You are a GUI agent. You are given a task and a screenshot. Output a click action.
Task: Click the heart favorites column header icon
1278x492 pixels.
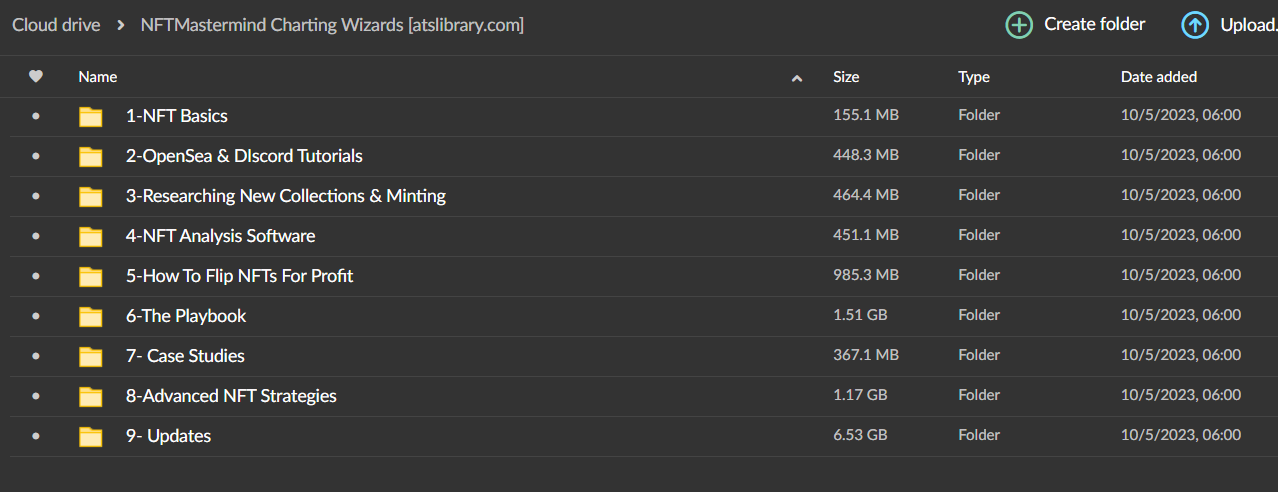click(x=36, y=76)
